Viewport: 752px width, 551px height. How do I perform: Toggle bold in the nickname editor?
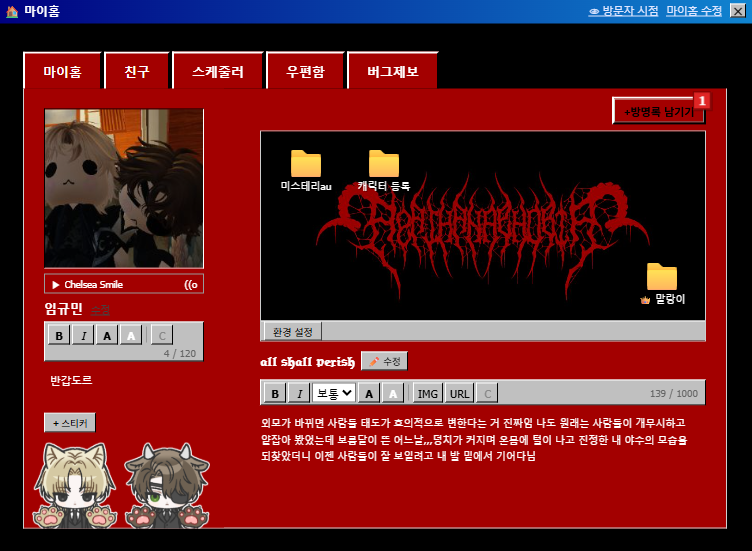(x=59, y=335)
